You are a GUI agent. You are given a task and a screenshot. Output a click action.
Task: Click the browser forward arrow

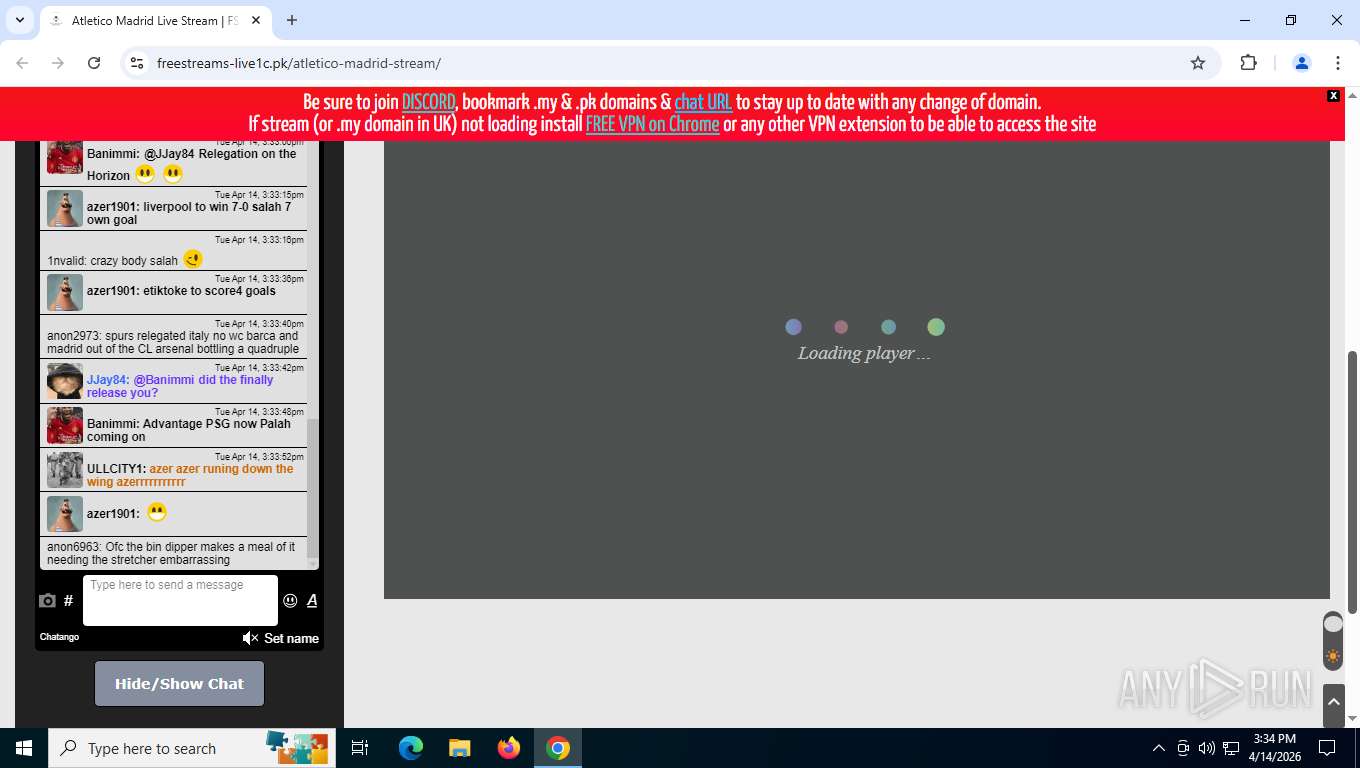click(x=58, y=63)
